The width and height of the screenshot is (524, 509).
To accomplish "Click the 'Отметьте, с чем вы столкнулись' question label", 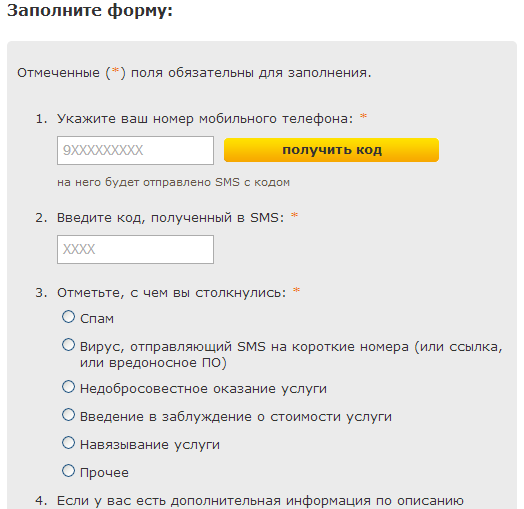I will pyautogui.click(x=171, y=293).
